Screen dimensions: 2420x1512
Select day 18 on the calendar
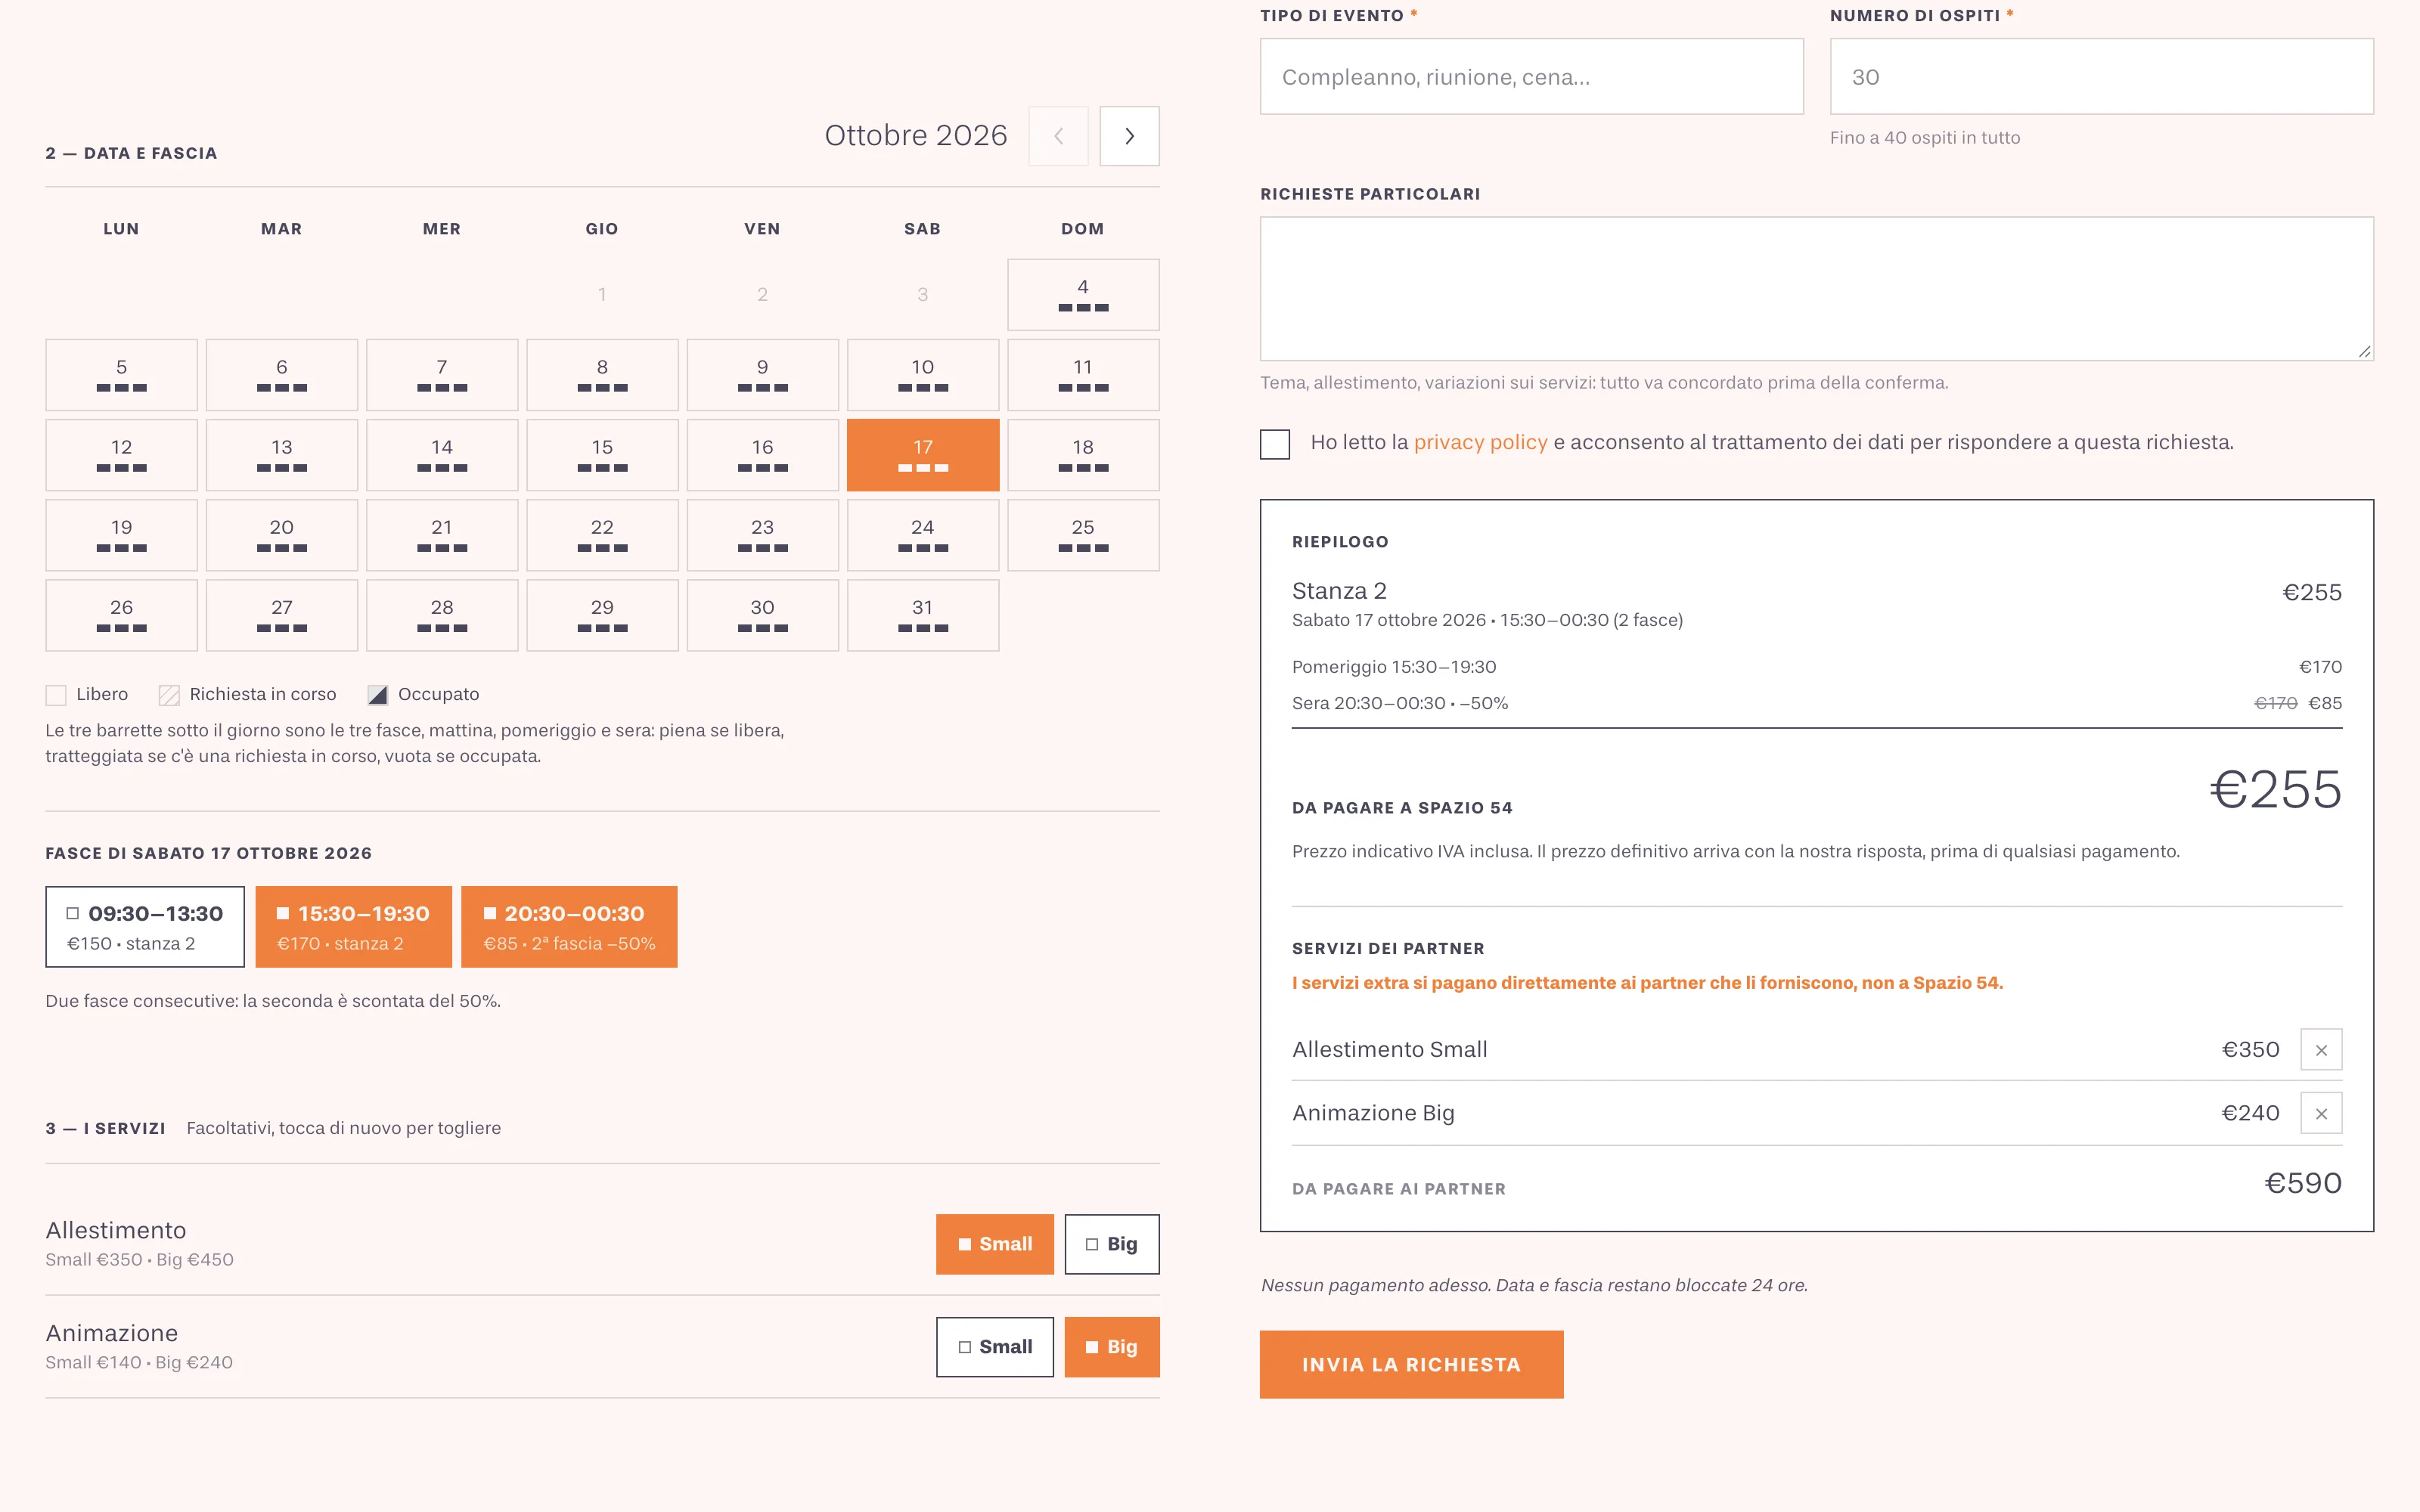1083,455
